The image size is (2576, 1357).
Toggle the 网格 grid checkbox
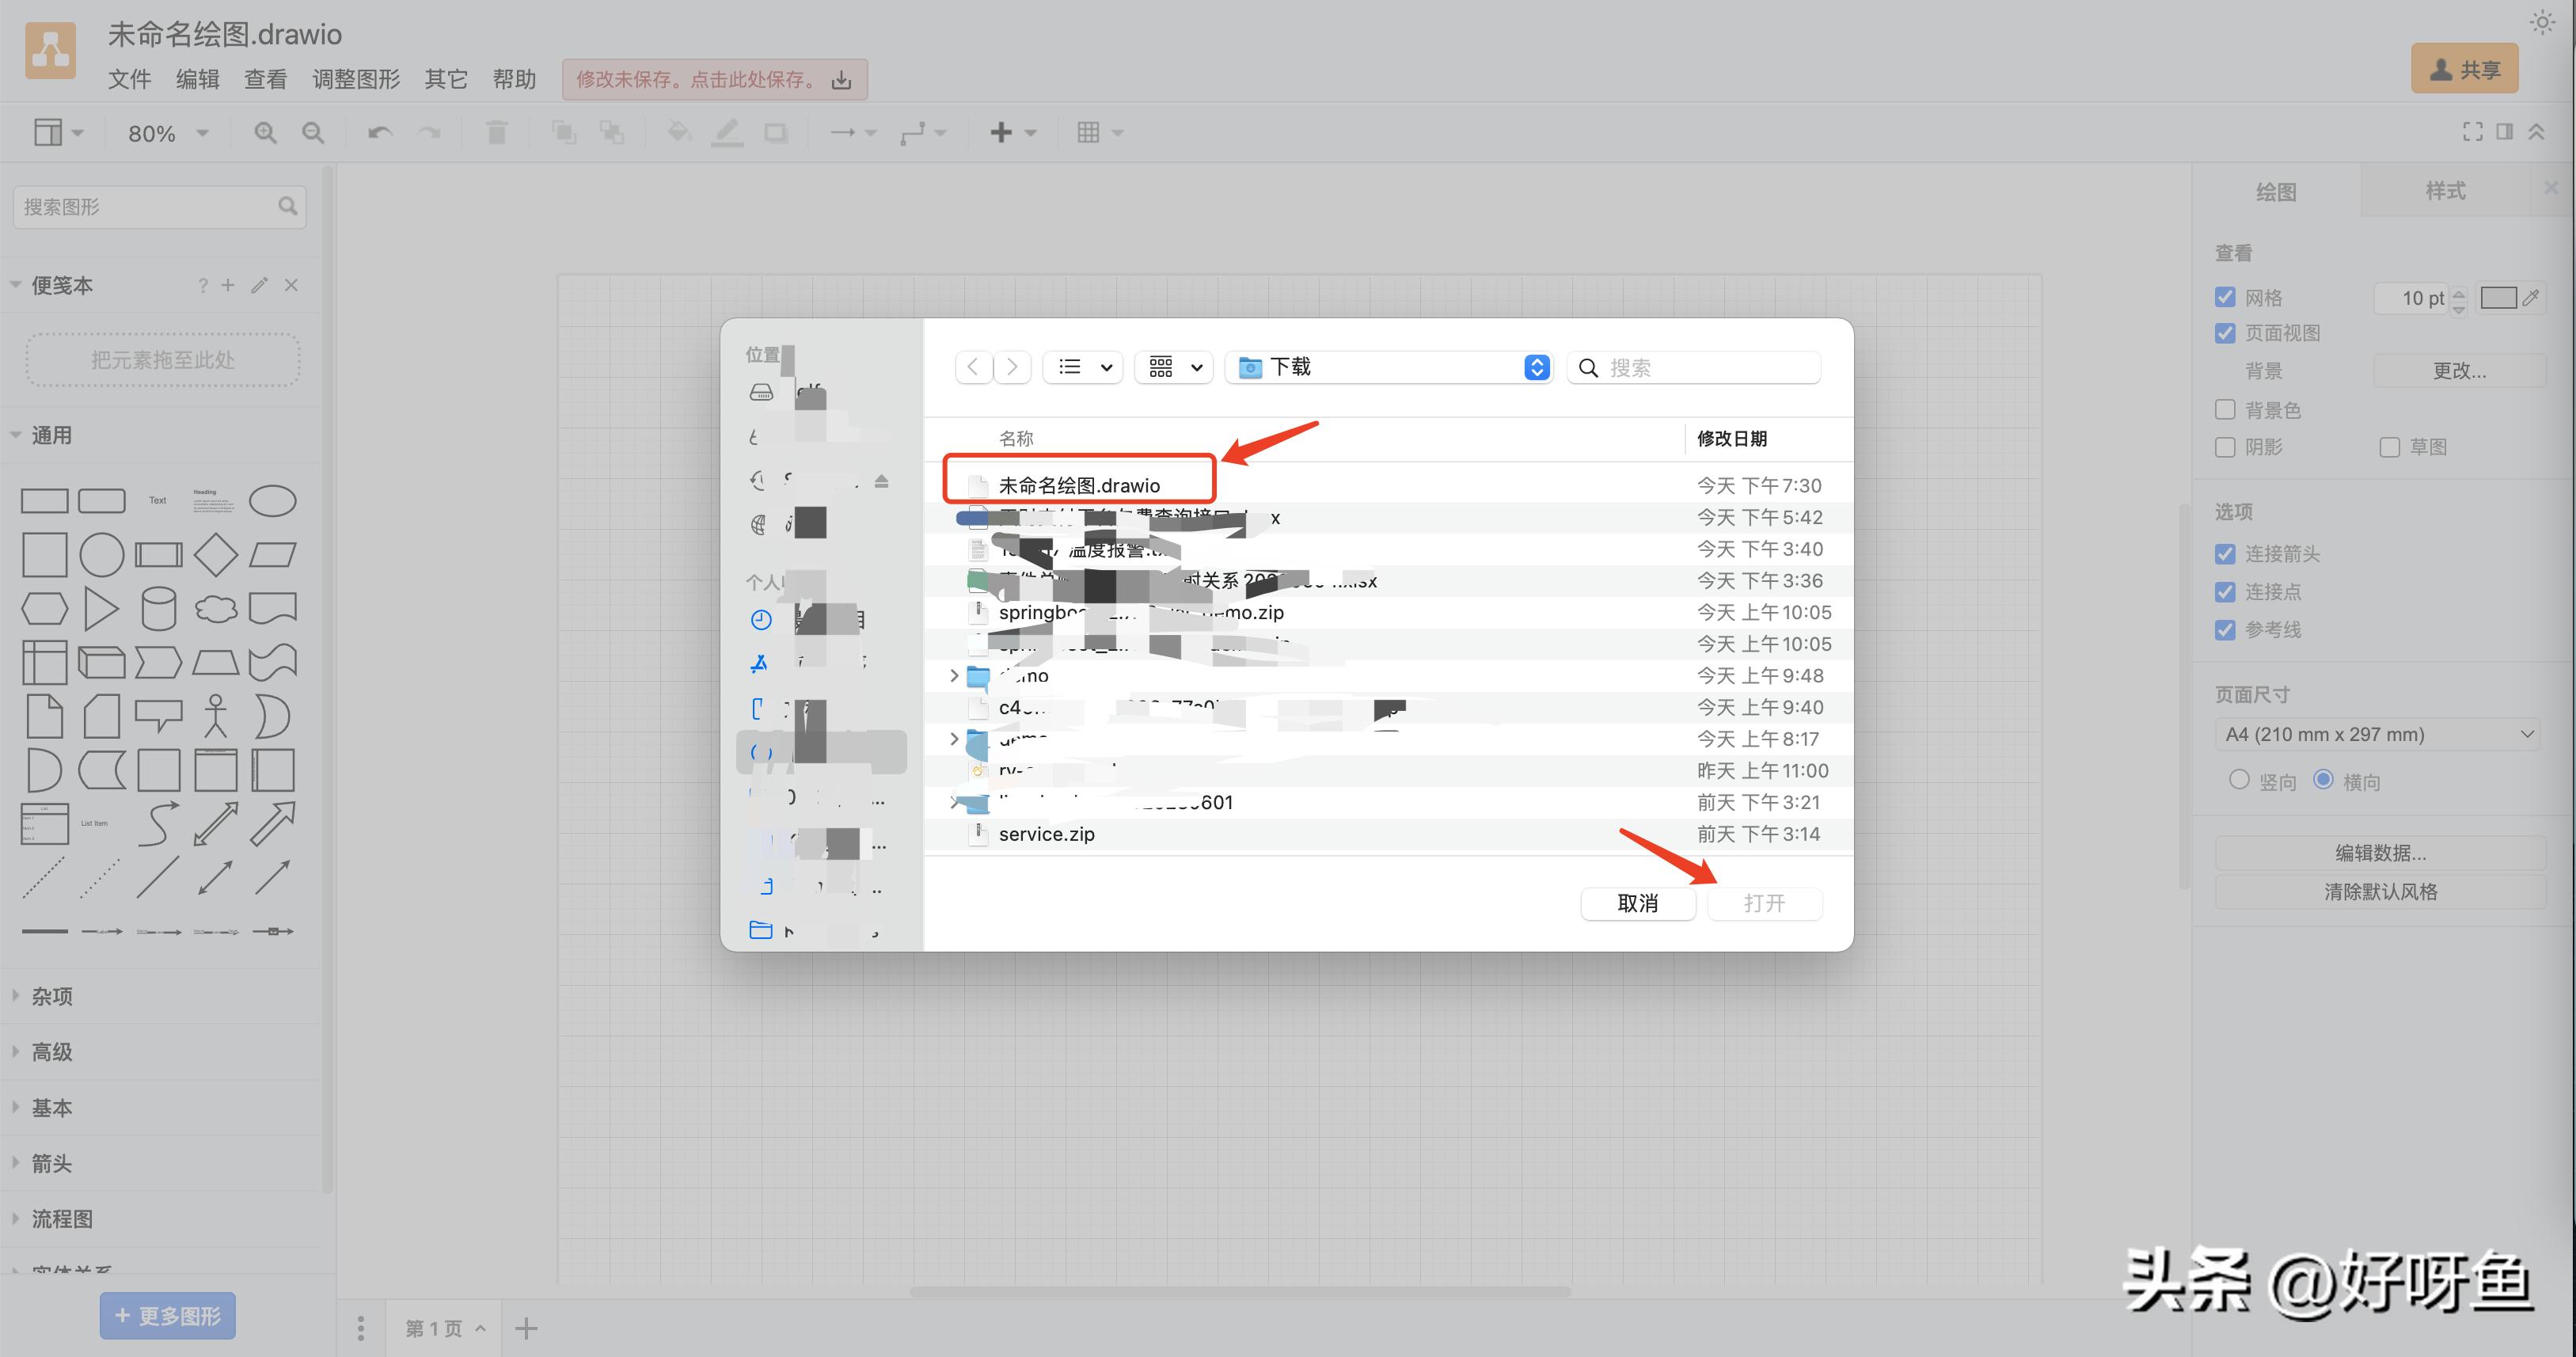point(2225,298)
